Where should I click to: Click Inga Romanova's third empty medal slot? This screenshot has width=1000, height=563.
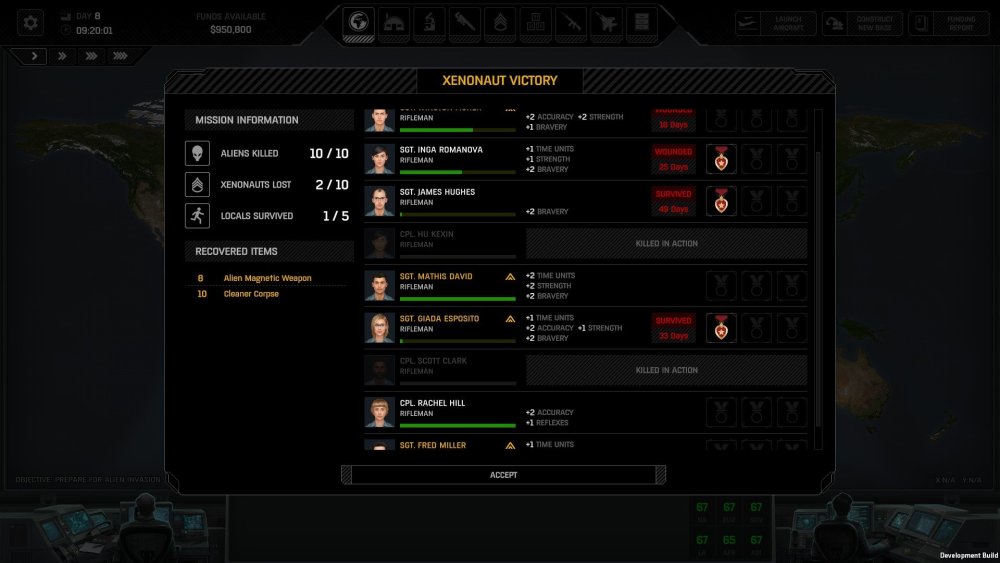click(x=792, y=159)
